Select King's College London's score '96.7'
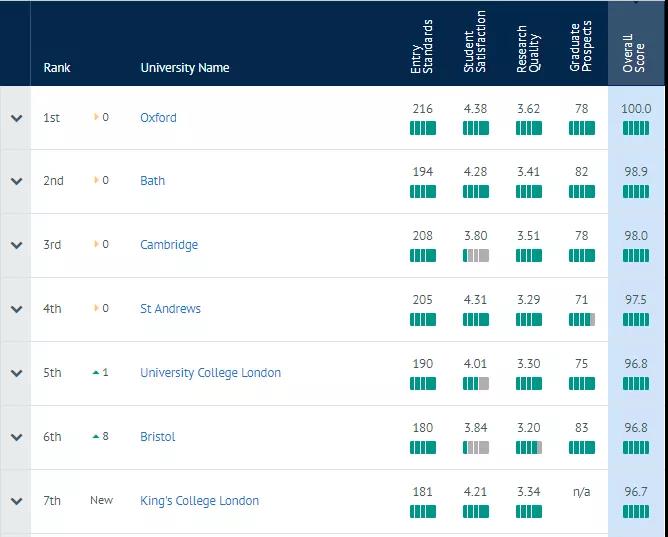The image size is (668, 537). [x=636, y=492]
